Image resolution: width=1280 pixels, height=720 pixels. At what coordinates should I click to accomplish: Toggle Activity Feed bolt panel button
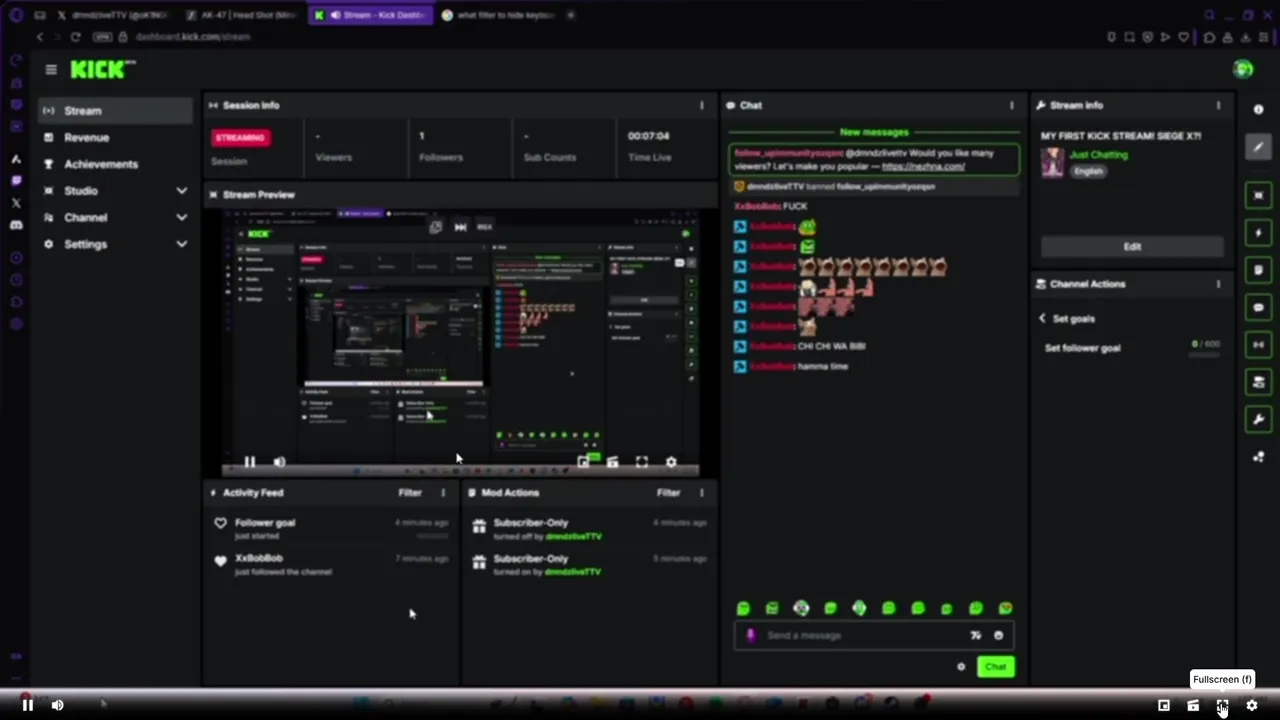coord(1259,233)
